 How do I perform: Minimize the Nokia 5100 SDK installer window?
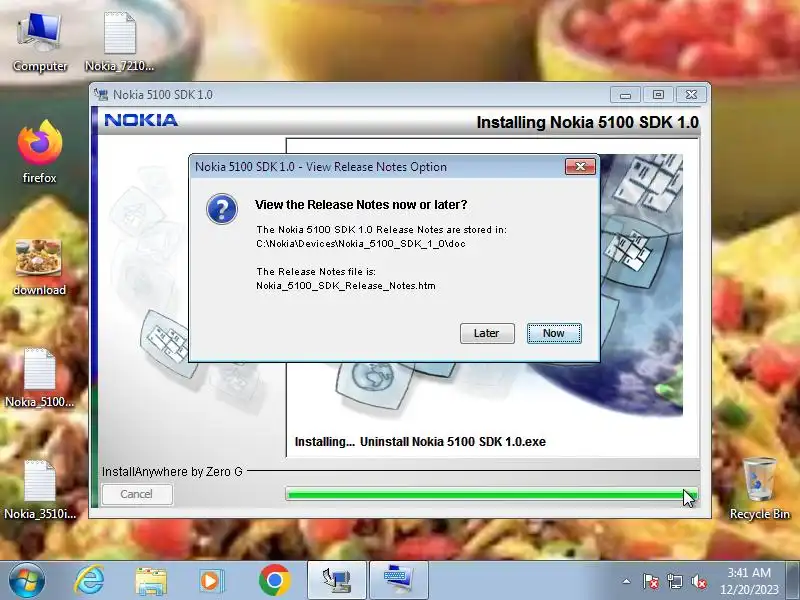625,95
